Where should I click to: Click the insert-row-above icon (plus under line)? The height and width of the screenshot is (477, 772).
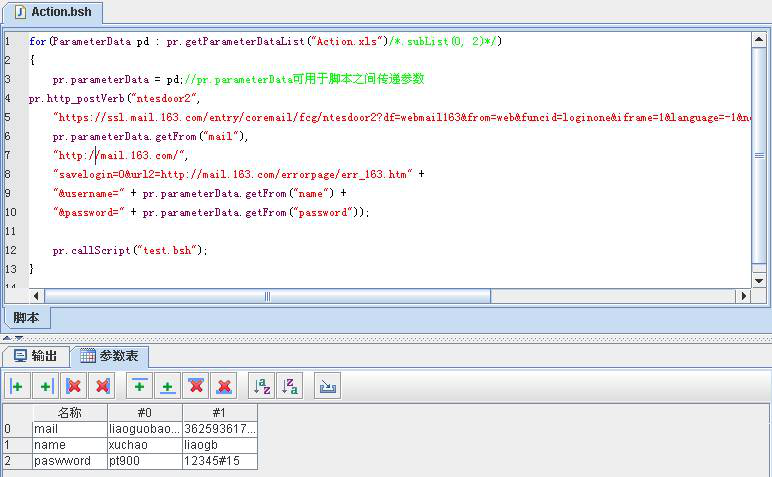point(140,386)
